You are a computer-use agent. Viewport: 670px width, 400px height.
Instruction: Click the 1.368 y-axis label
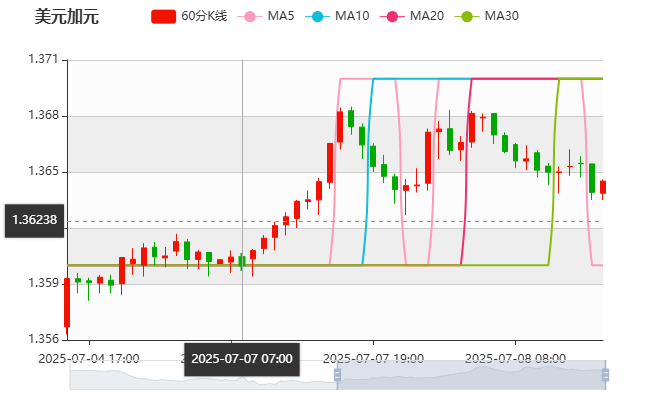[x=43, y=115]
